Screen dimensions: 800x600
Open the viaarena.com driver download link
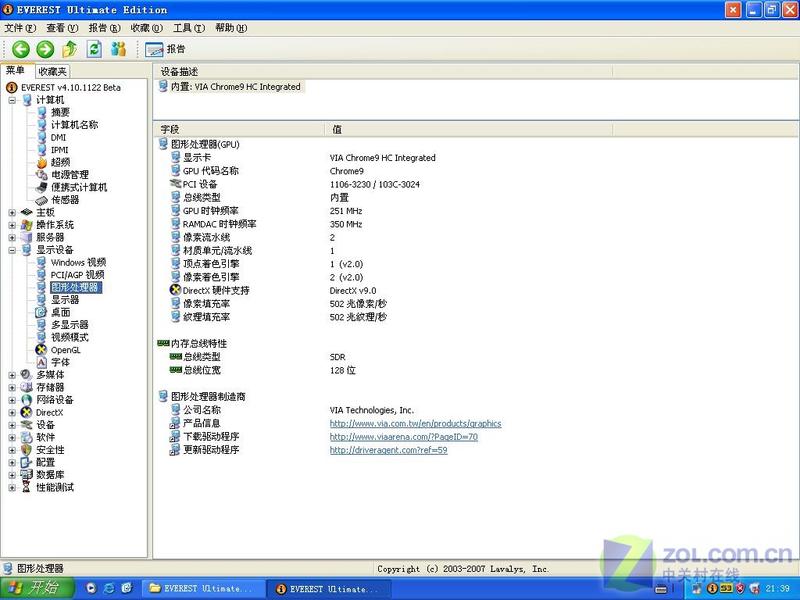click(x=404, y=437)
